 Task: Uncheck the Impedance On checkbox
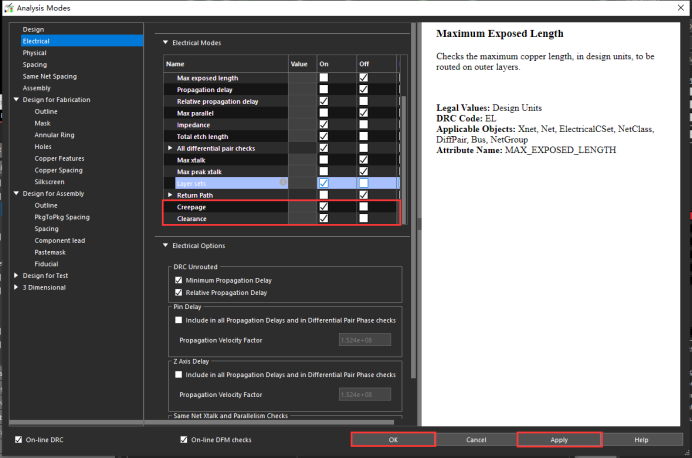pyautogui.click(x=323, y=124)
